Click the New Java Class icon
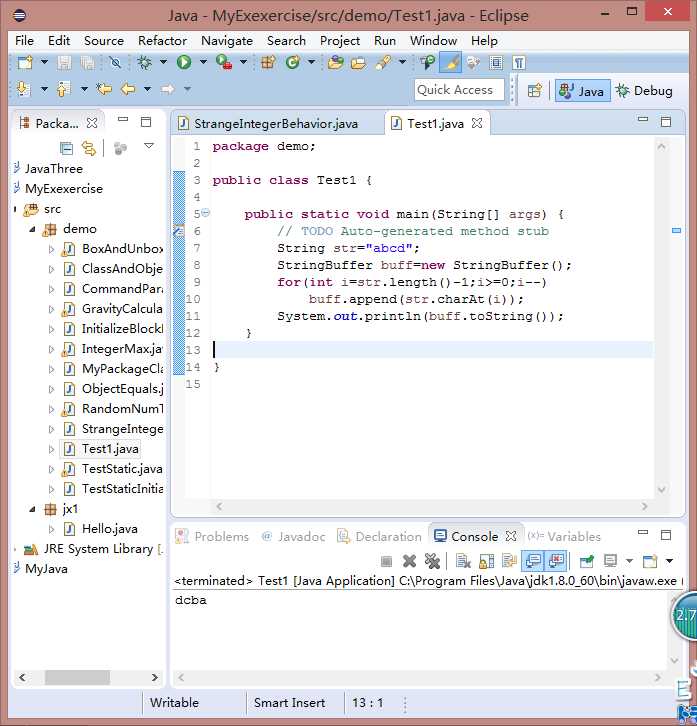The image size is (697, 726). point(293,62)
